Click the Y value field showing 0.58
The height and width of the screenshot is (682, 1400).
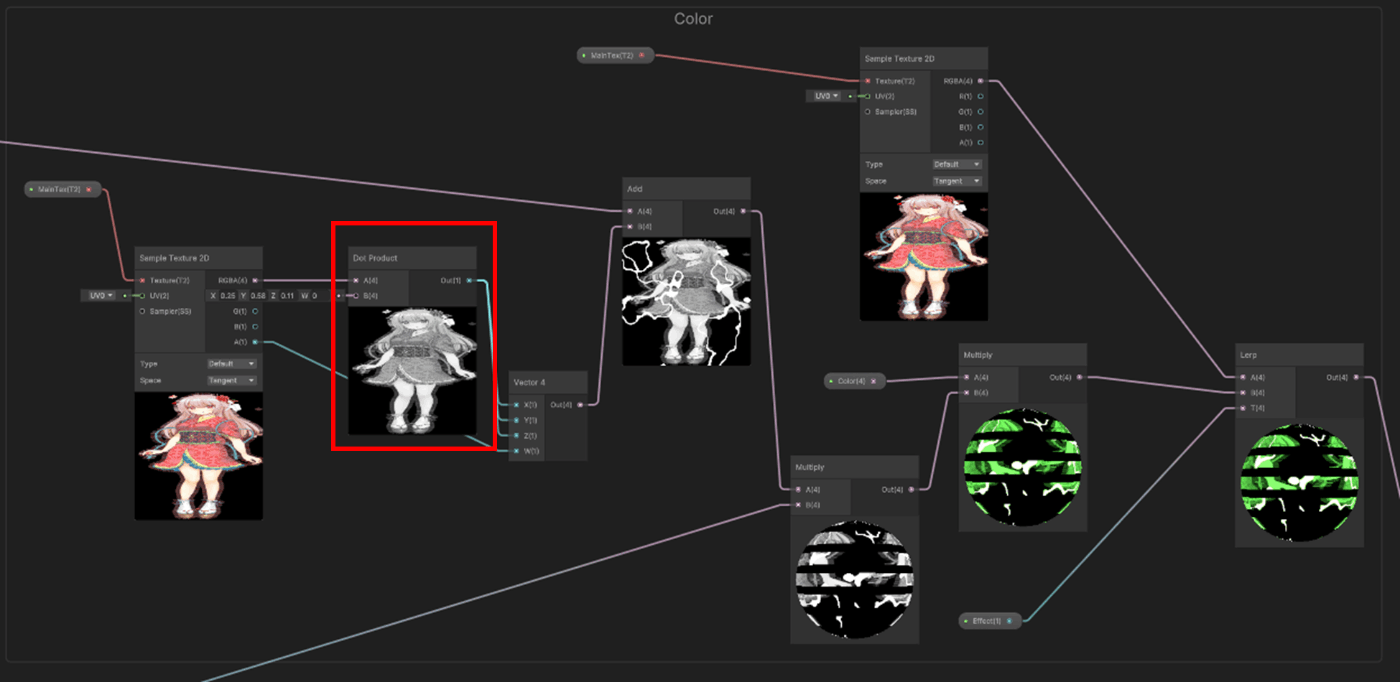pos(259,296)
